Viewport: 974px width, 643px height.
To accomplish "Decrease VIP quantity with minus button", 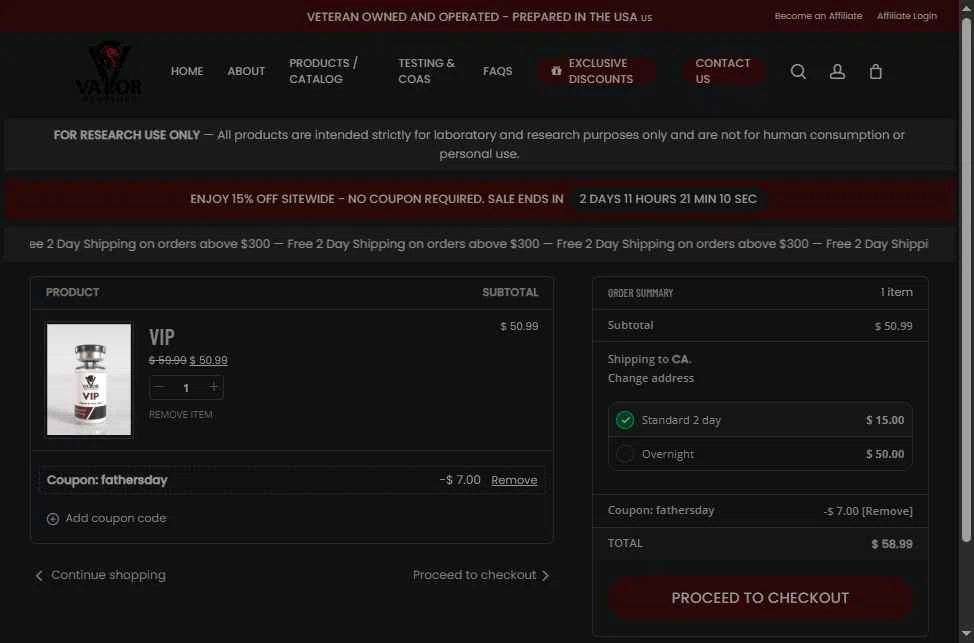I will [159, 387].
